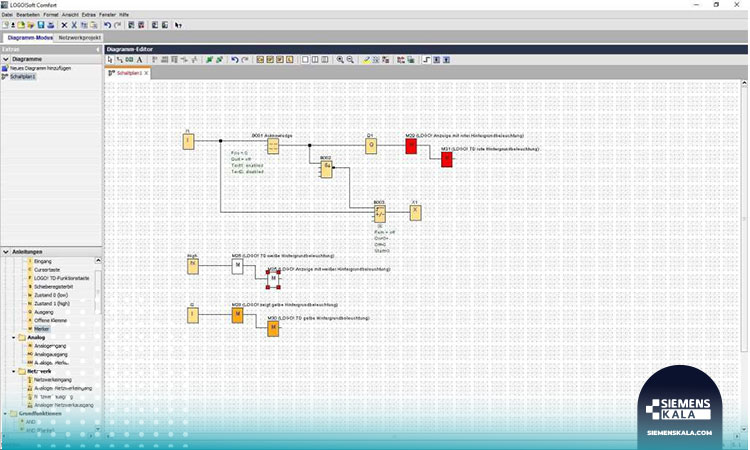
Task: Select Schaltplan1 in the Diagramme list
Action: tap(23, 77)
